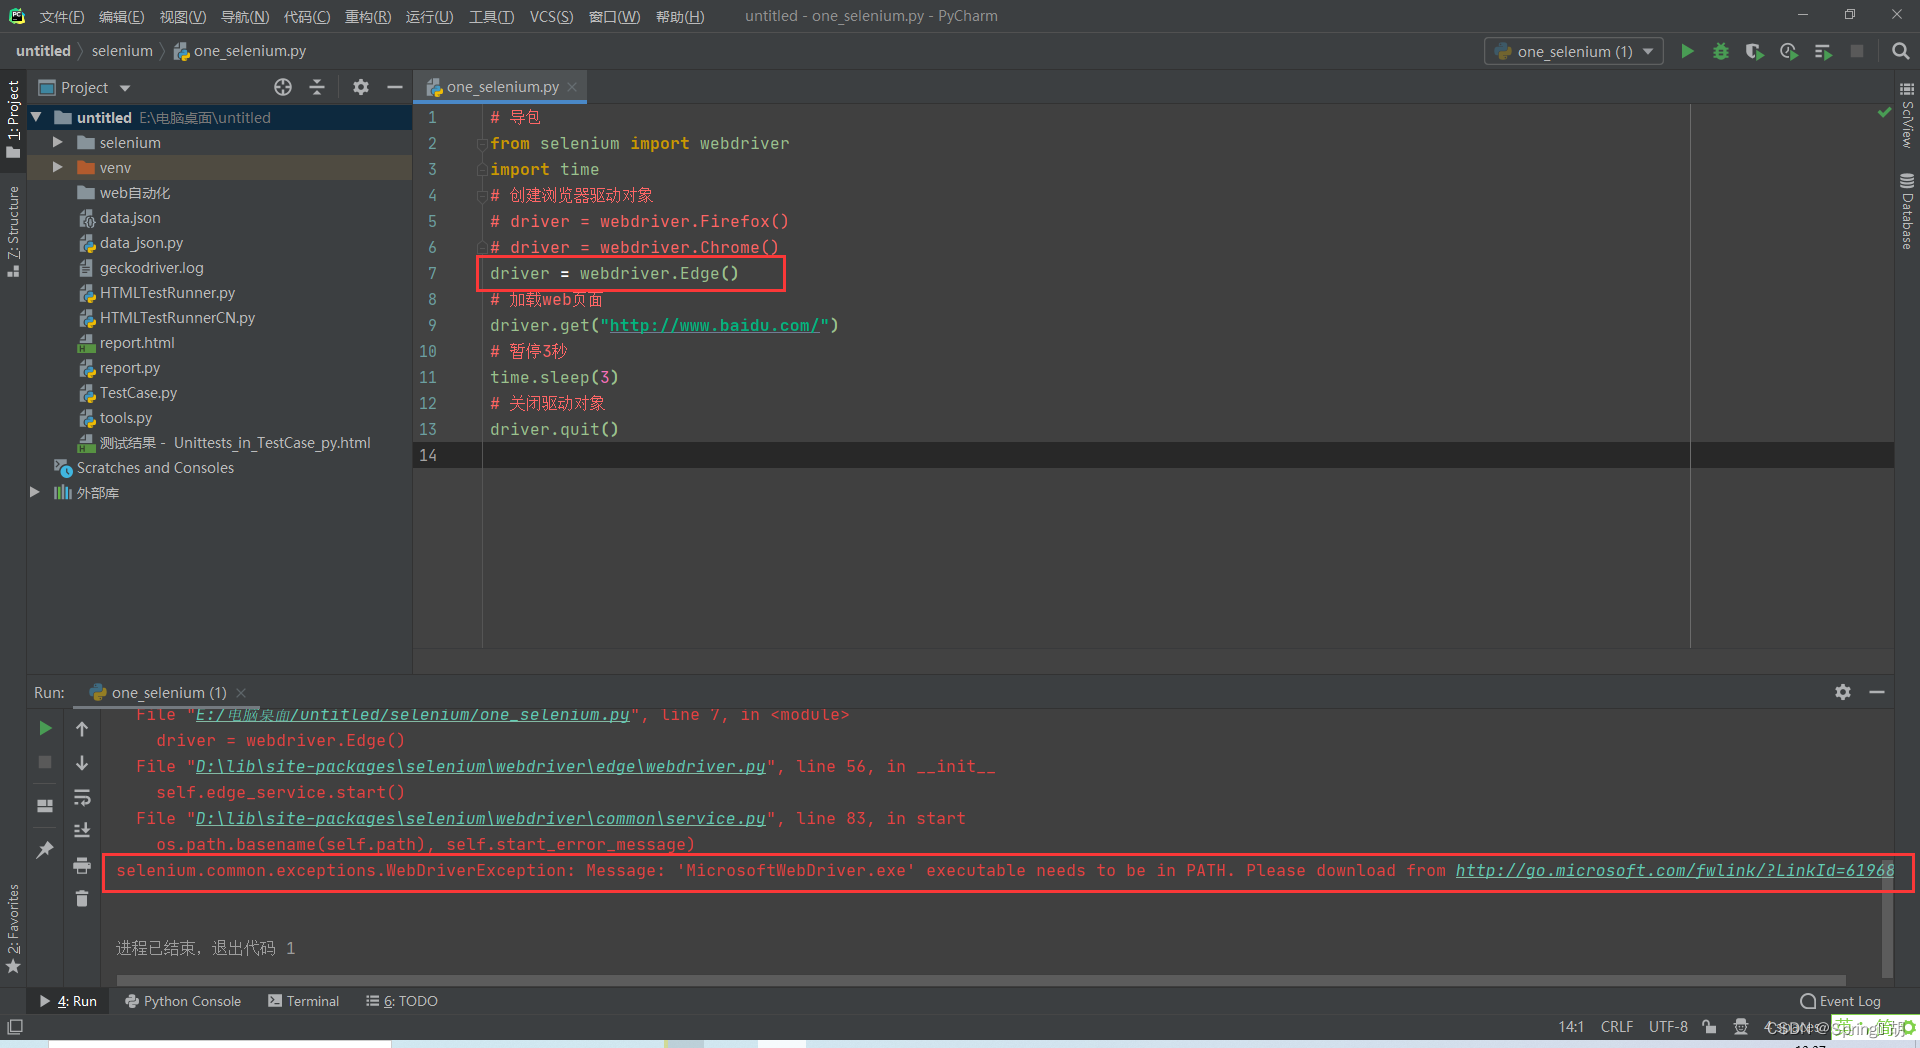Click the pin tab icon in the Run panel
Viewport: 1920px width, 1048px height.
tap(45, 849)
